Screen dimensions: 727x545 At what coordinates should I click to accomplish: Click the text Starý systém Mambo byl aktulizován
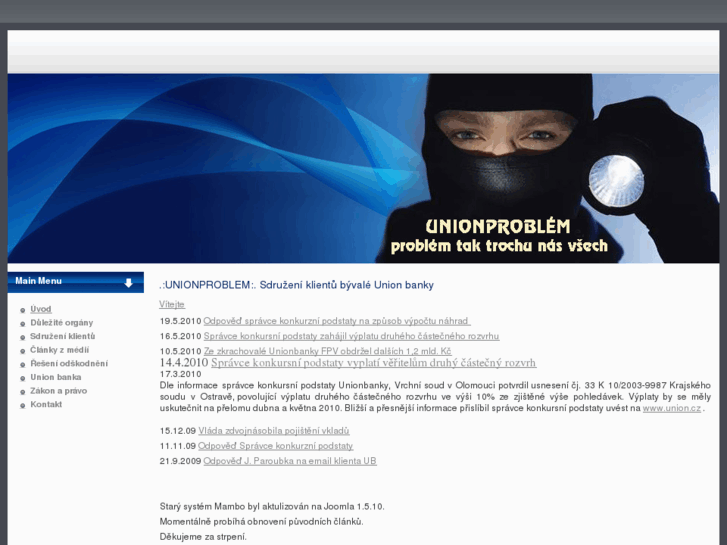(272, 506)
